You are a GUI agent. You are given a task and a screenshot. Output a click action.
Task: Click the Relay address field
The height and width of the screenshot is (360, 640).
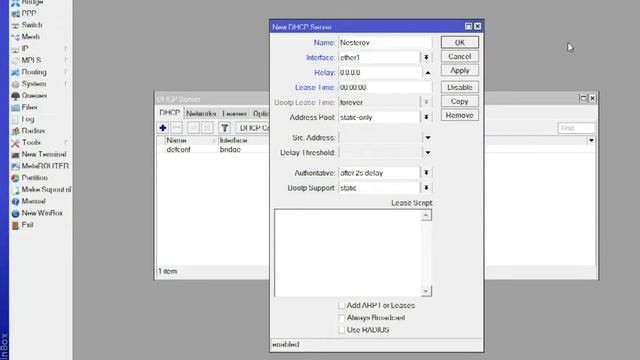380,73
